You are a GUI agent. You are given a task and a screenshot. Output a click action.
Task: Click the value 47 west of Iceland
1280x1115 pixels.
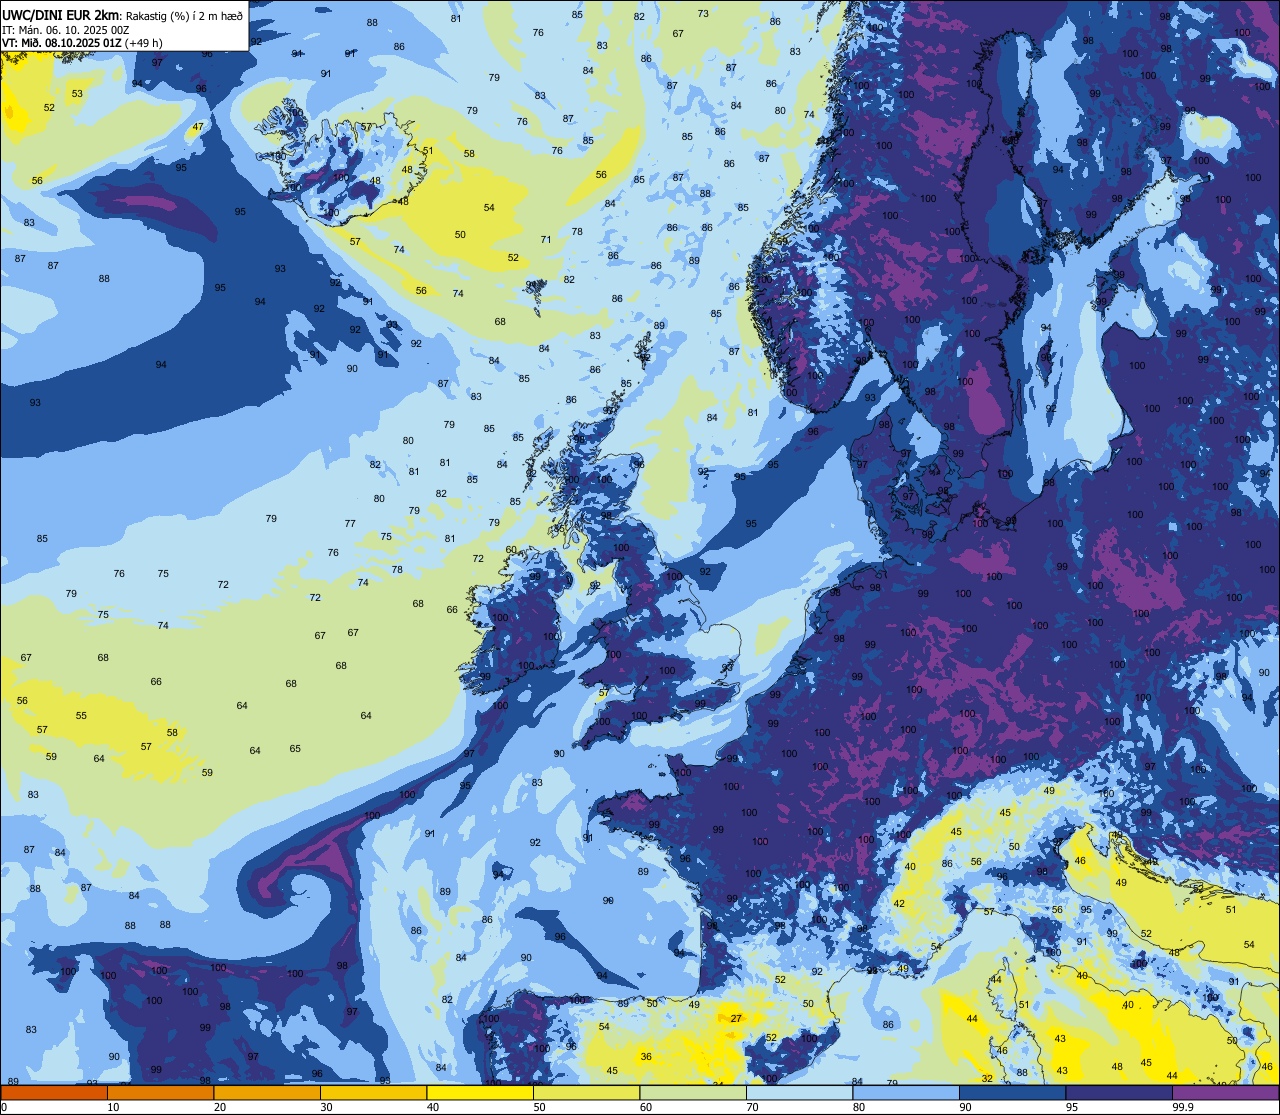pos(198,127)
